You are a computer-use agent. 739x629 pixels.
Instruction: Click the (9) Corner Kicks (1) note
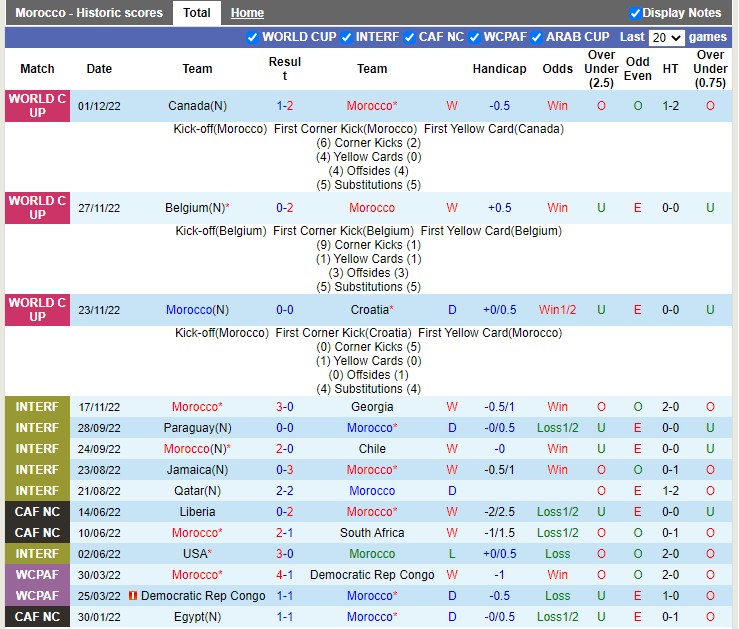point(369,245)
